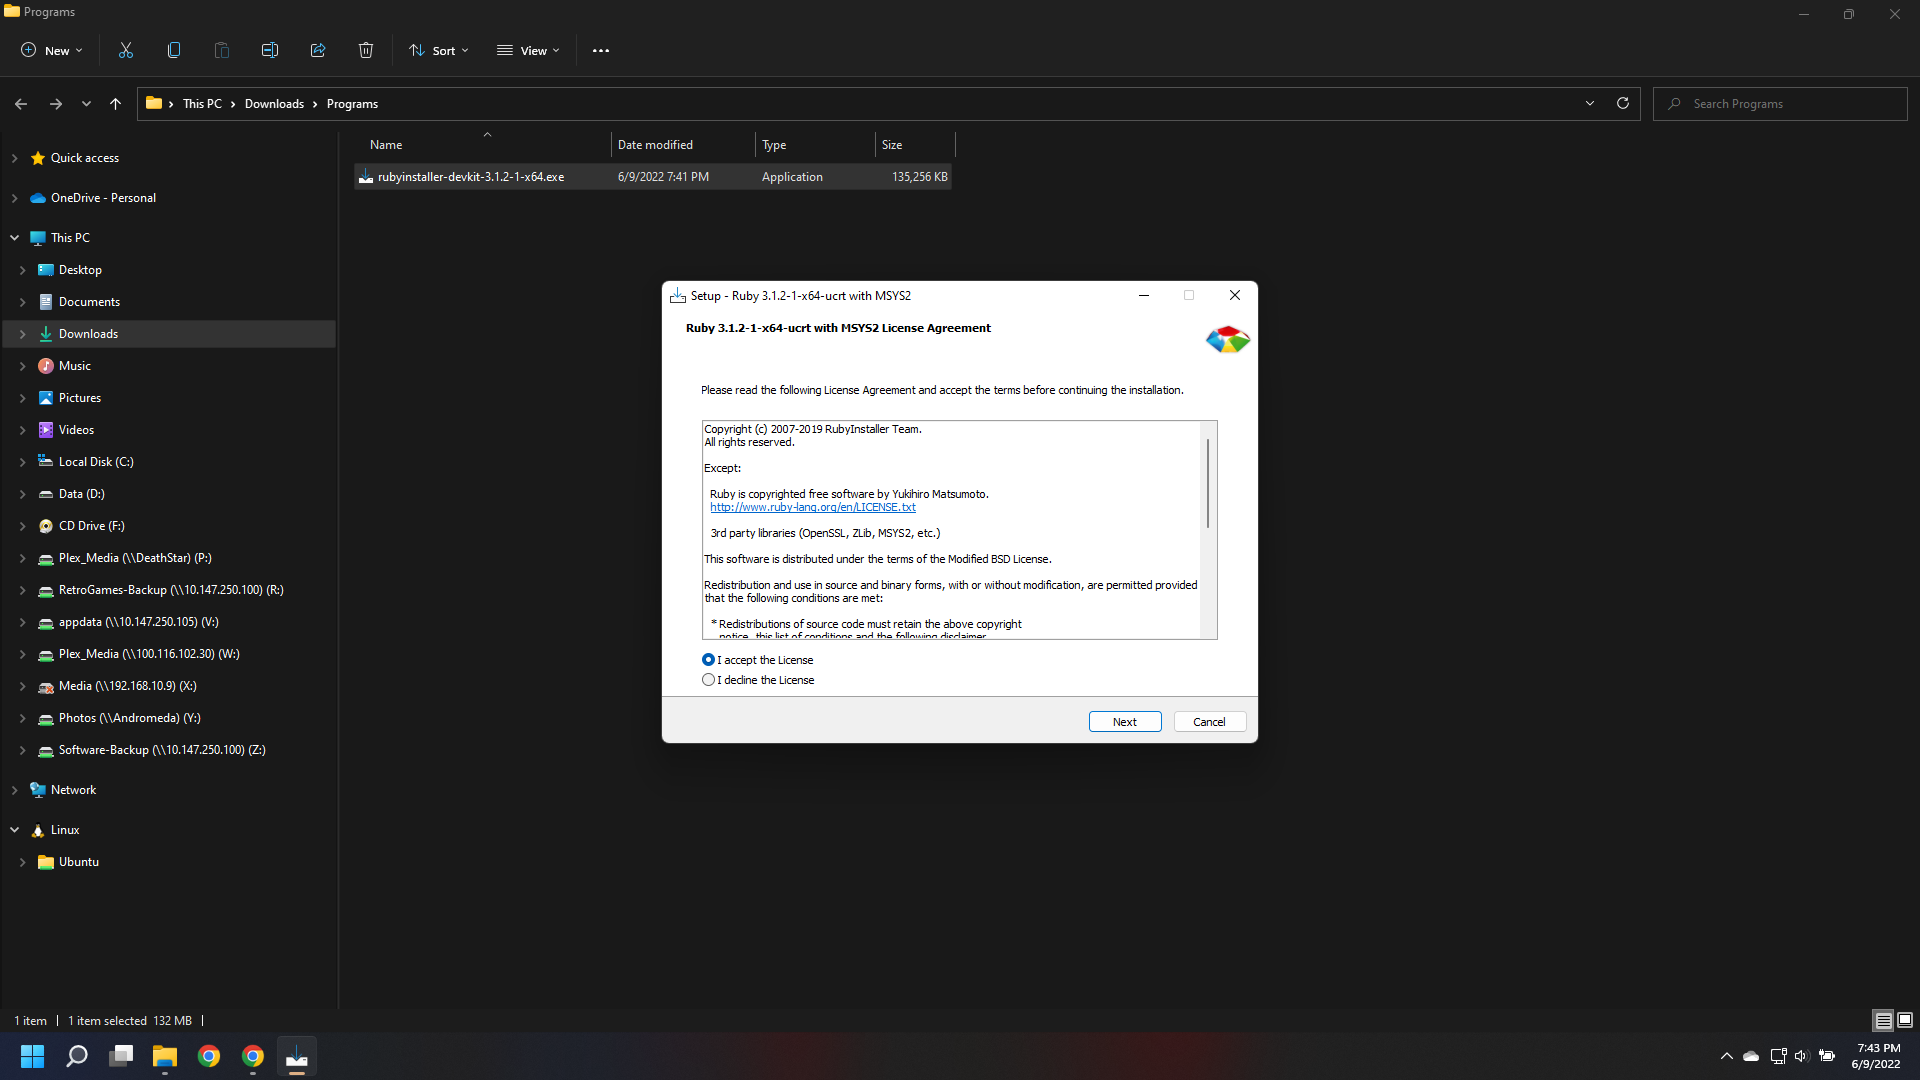The image size is (1920, 1080).
Task: Collapse the Linux tree node
Action: pyautogui.click(x=15, y=830)
